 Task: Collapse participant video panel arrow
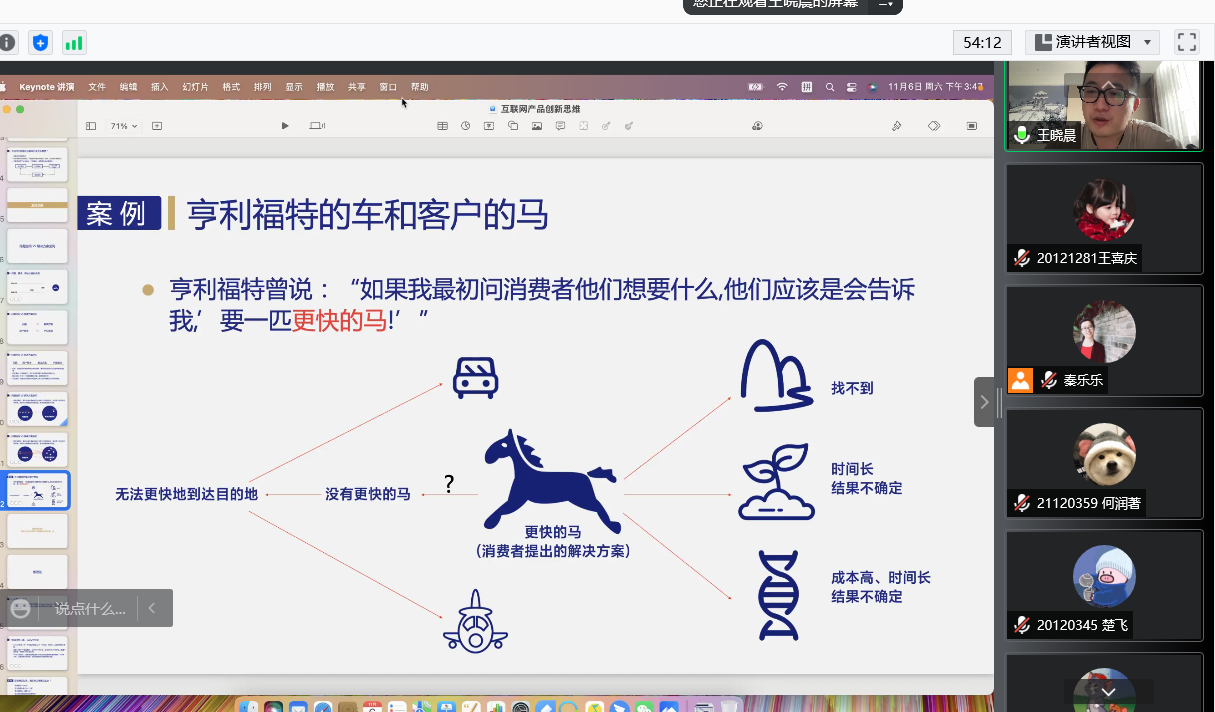[x=985, y=402]
